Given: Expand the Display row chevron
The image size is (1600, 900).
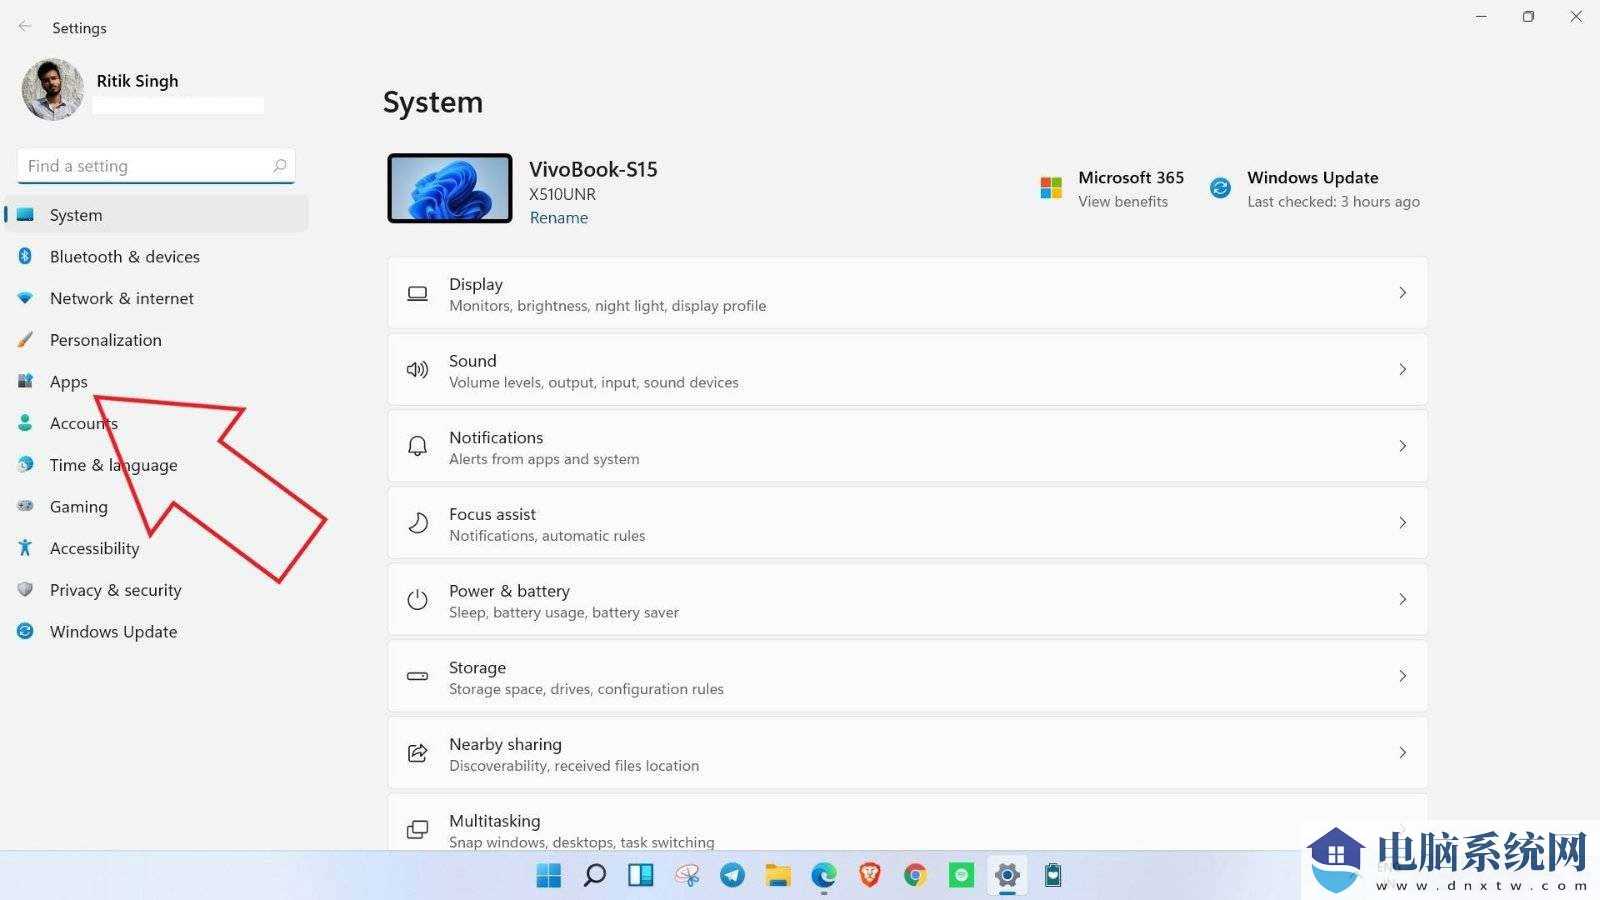Looking at the screenshot, I should (x=1403, y=293).
